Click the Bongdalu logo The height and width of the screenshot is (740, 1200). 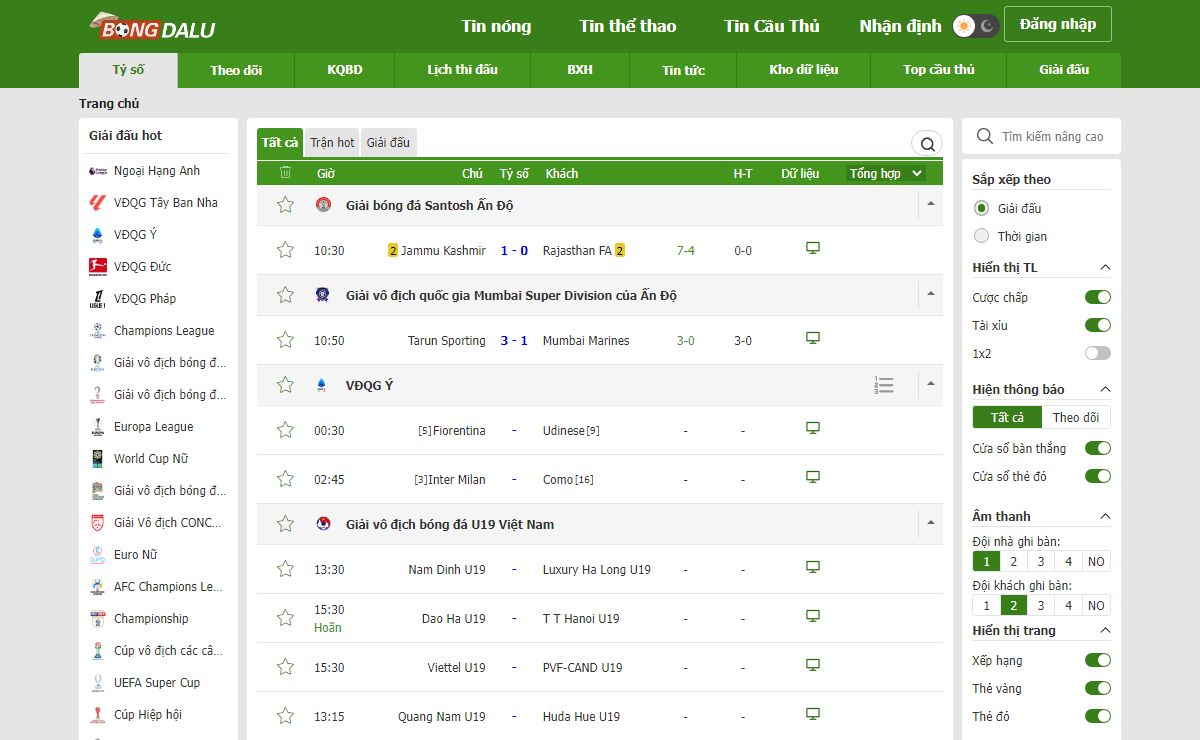pos(152,27)
